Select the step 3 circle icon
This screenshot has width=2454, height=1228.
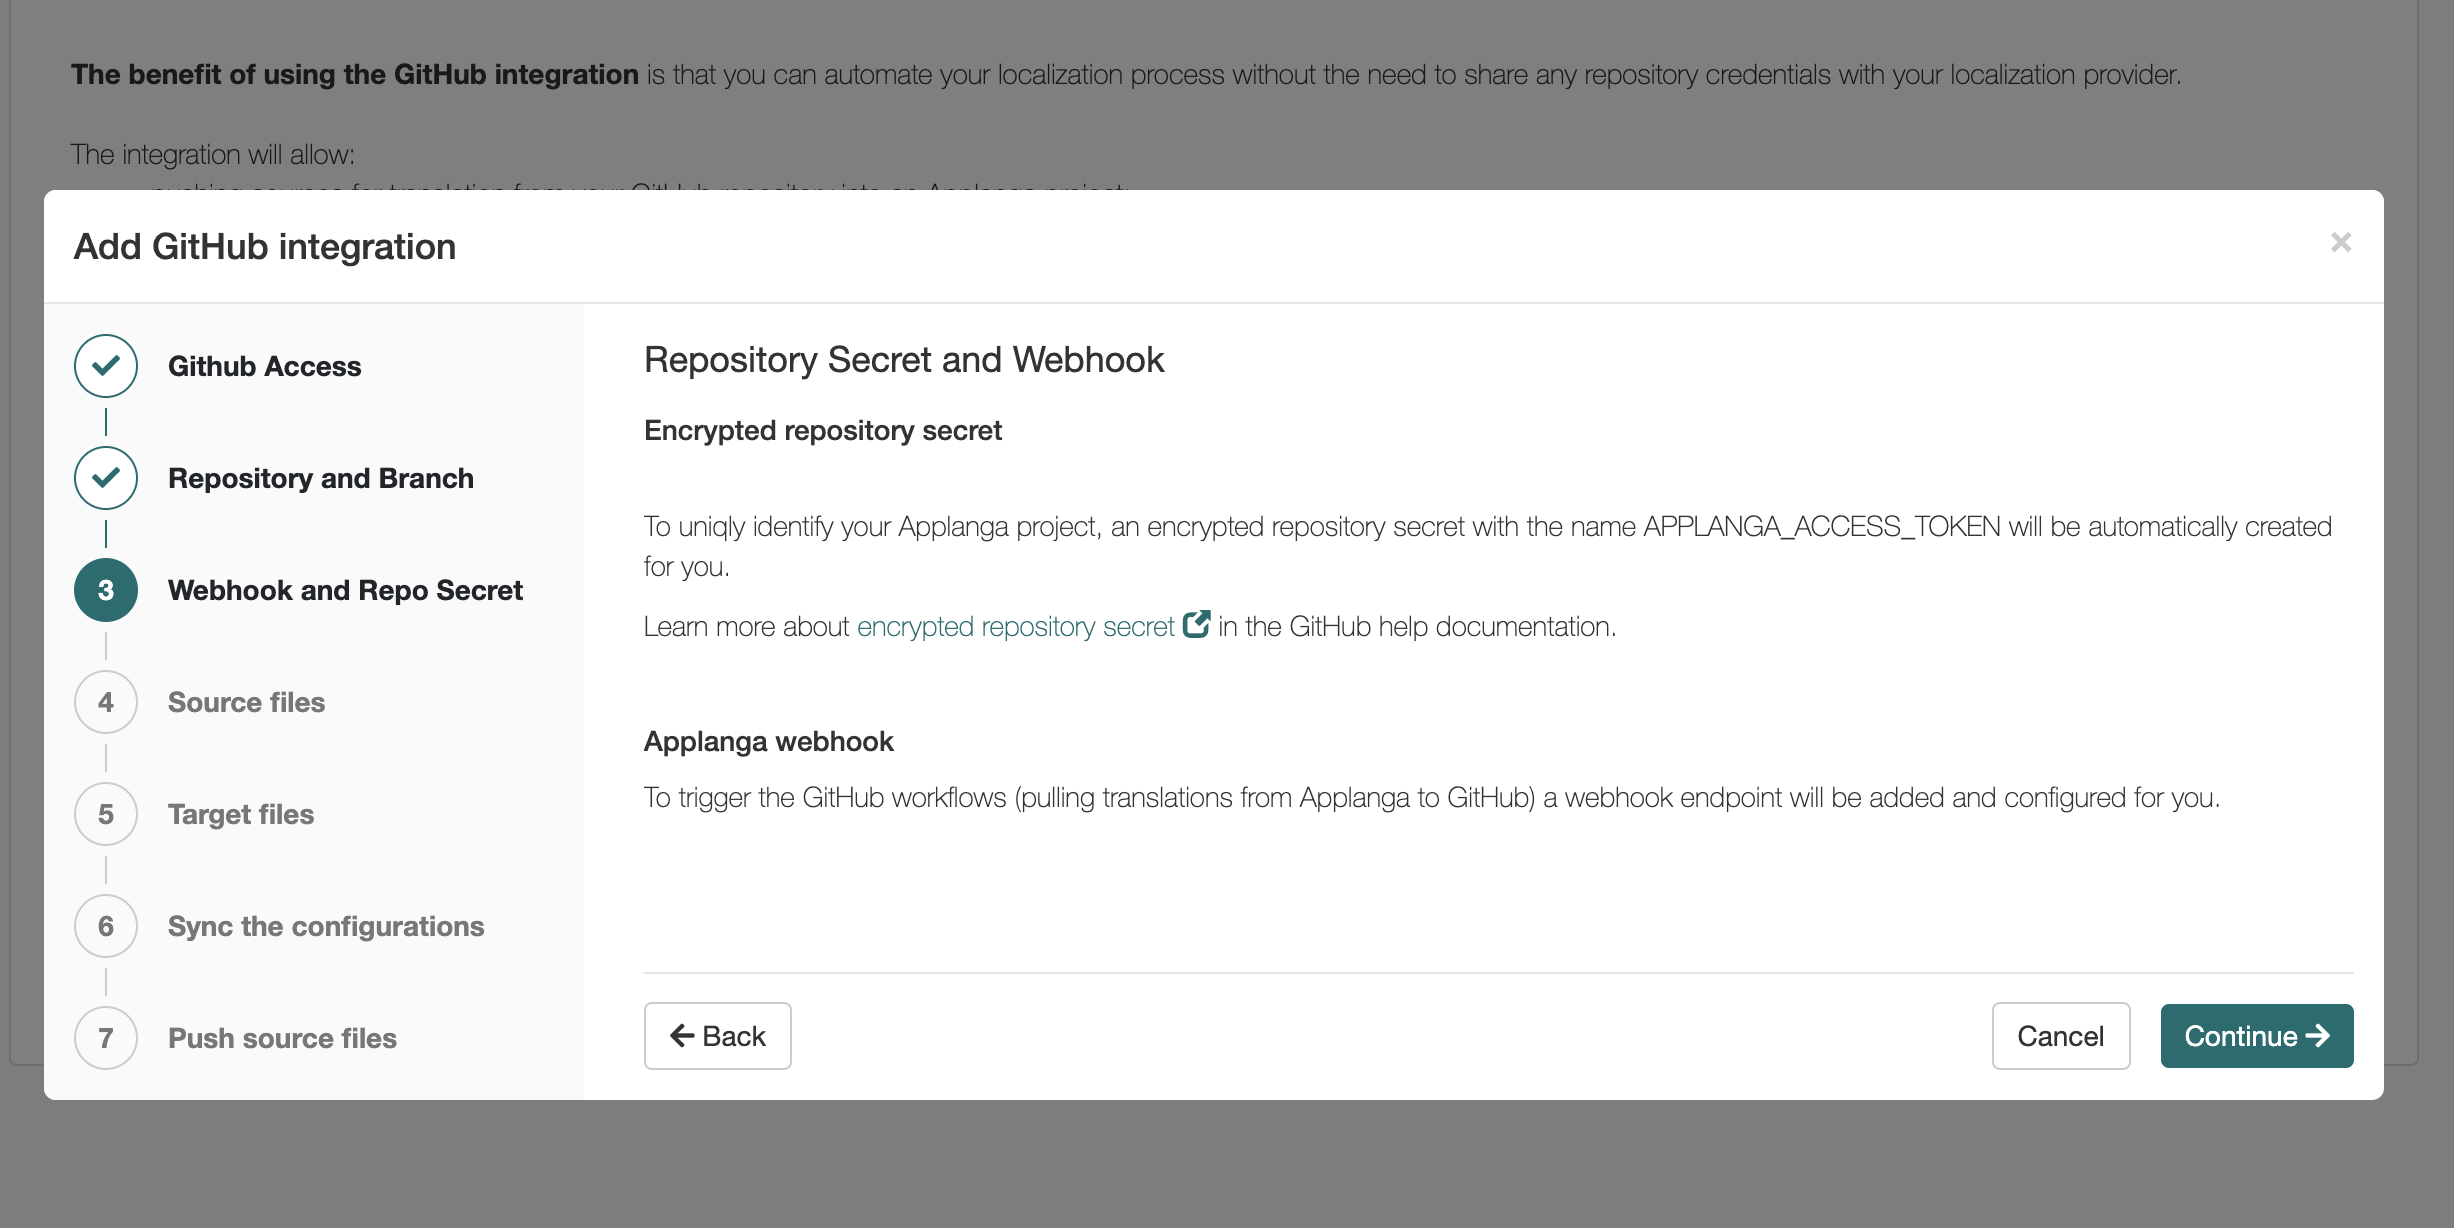(x=106, y=590)
